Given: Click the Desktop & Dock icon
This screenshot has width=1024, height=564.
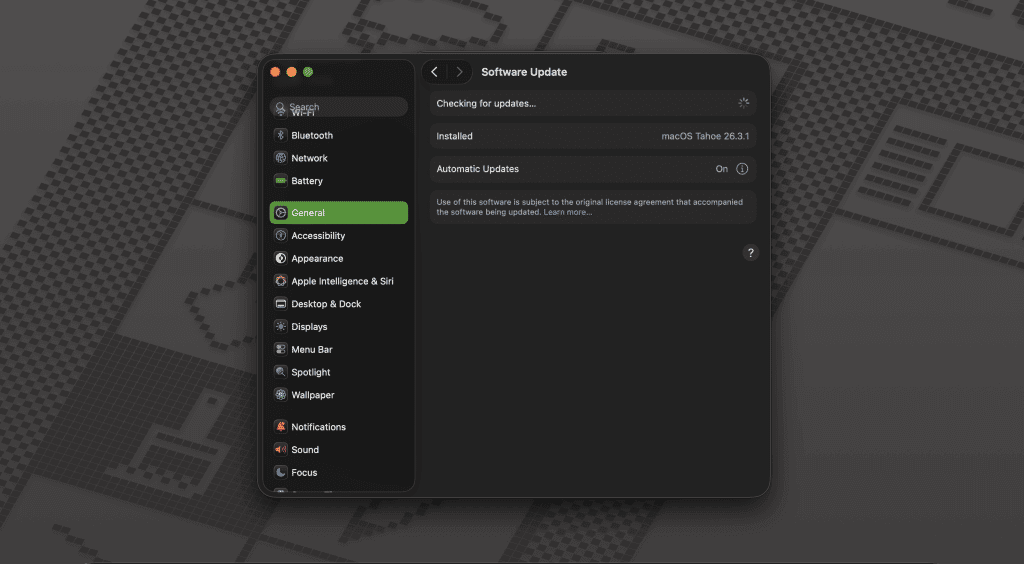Looking at the screenshot, I should point(281,304).
